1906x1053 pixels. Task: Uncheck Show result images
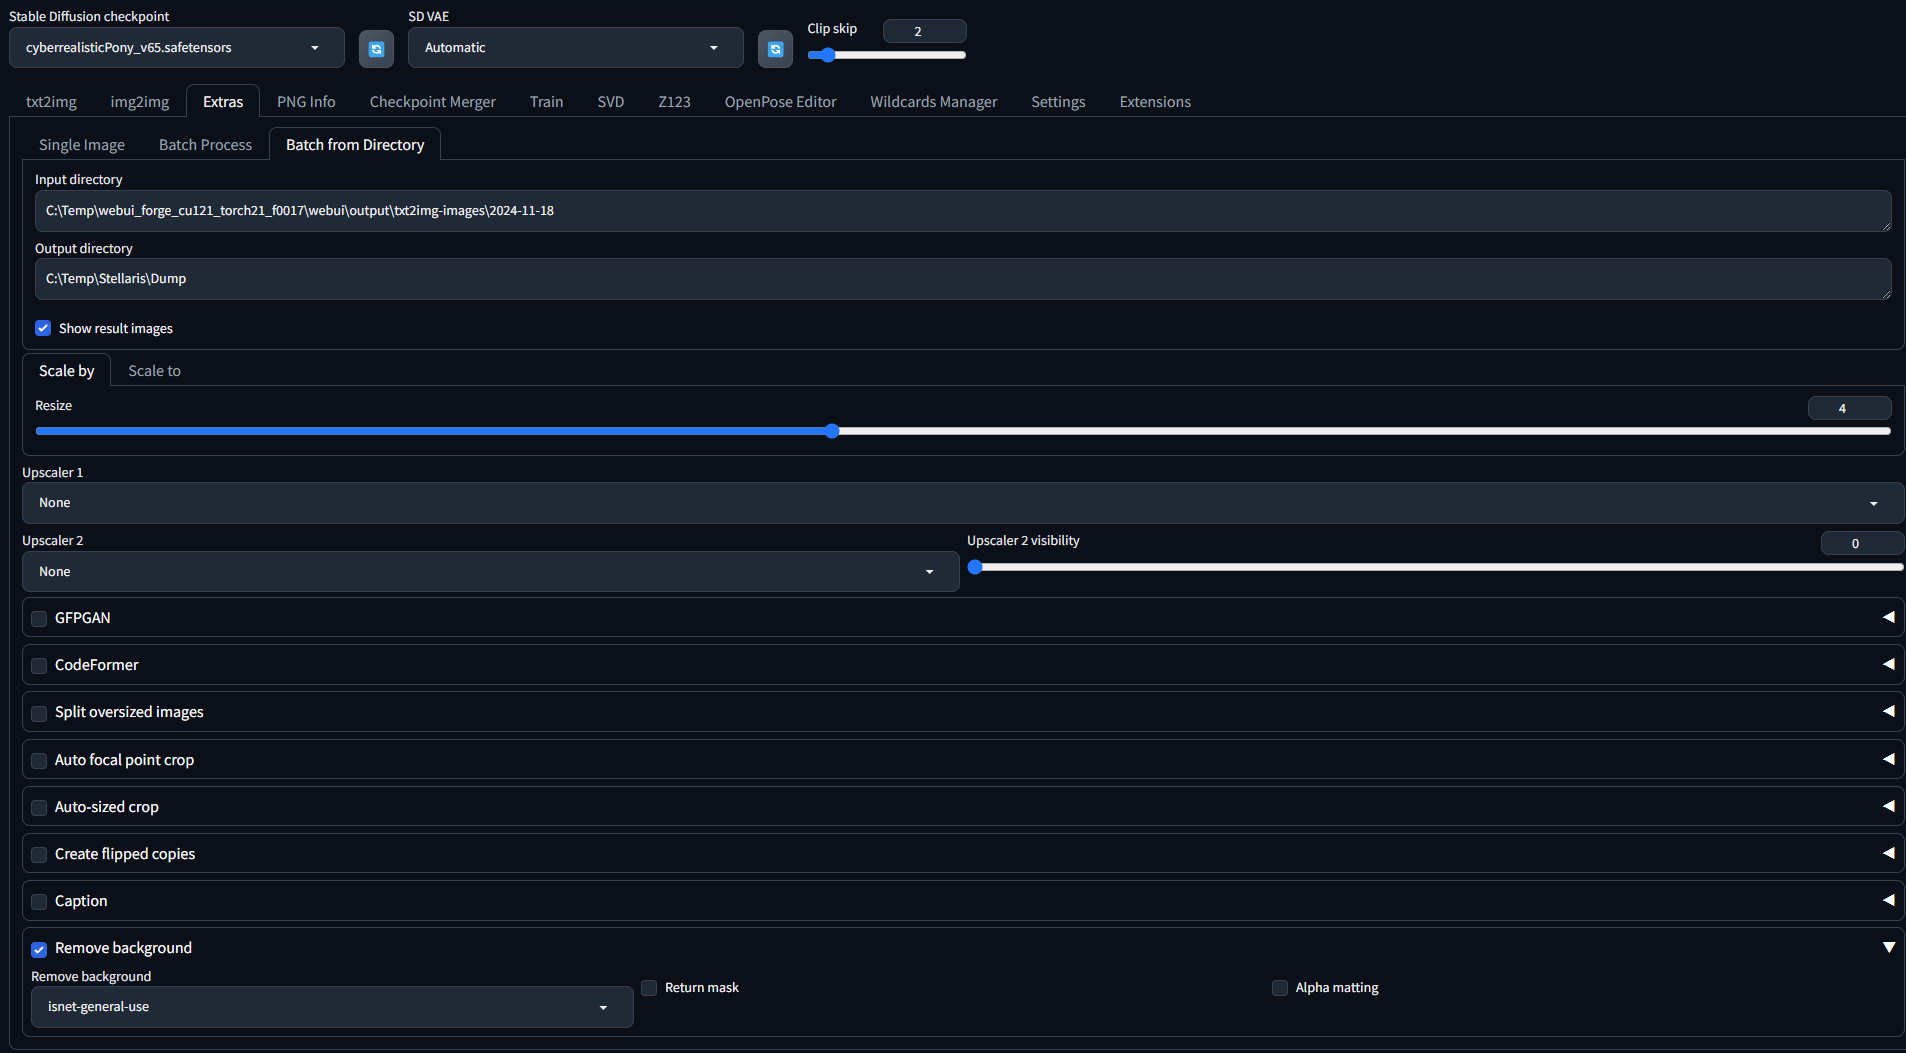click(43, 328)
